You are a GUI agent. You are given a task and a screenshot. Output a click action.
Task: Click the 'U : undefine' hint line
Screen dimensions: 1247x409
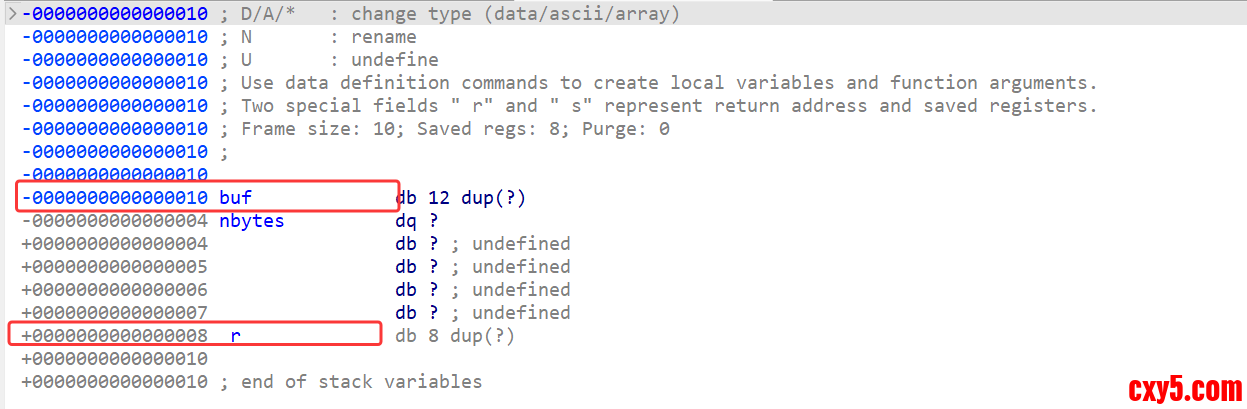point(340,60)
